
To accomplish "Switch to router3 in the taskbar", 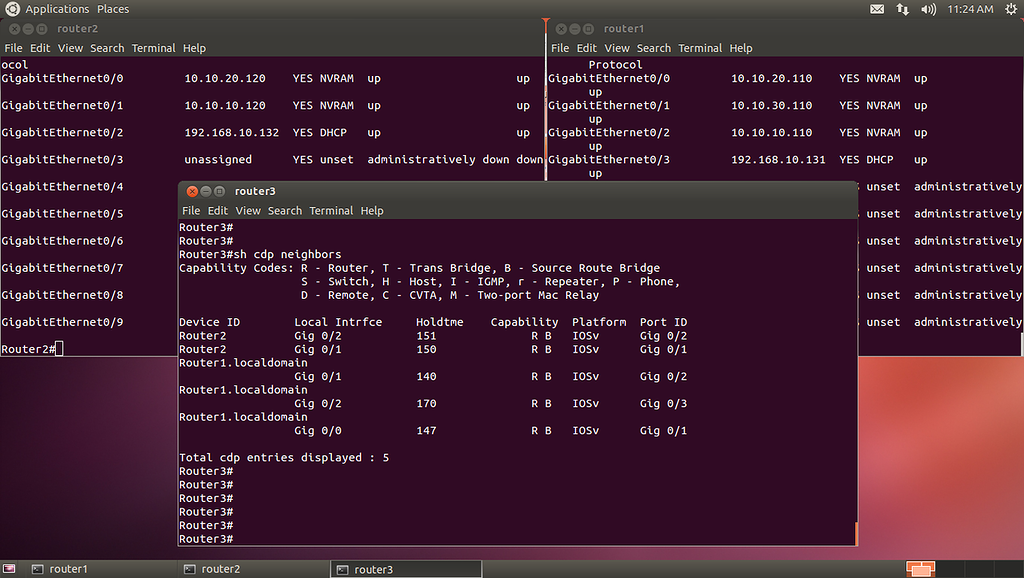I will click(406, 569).
